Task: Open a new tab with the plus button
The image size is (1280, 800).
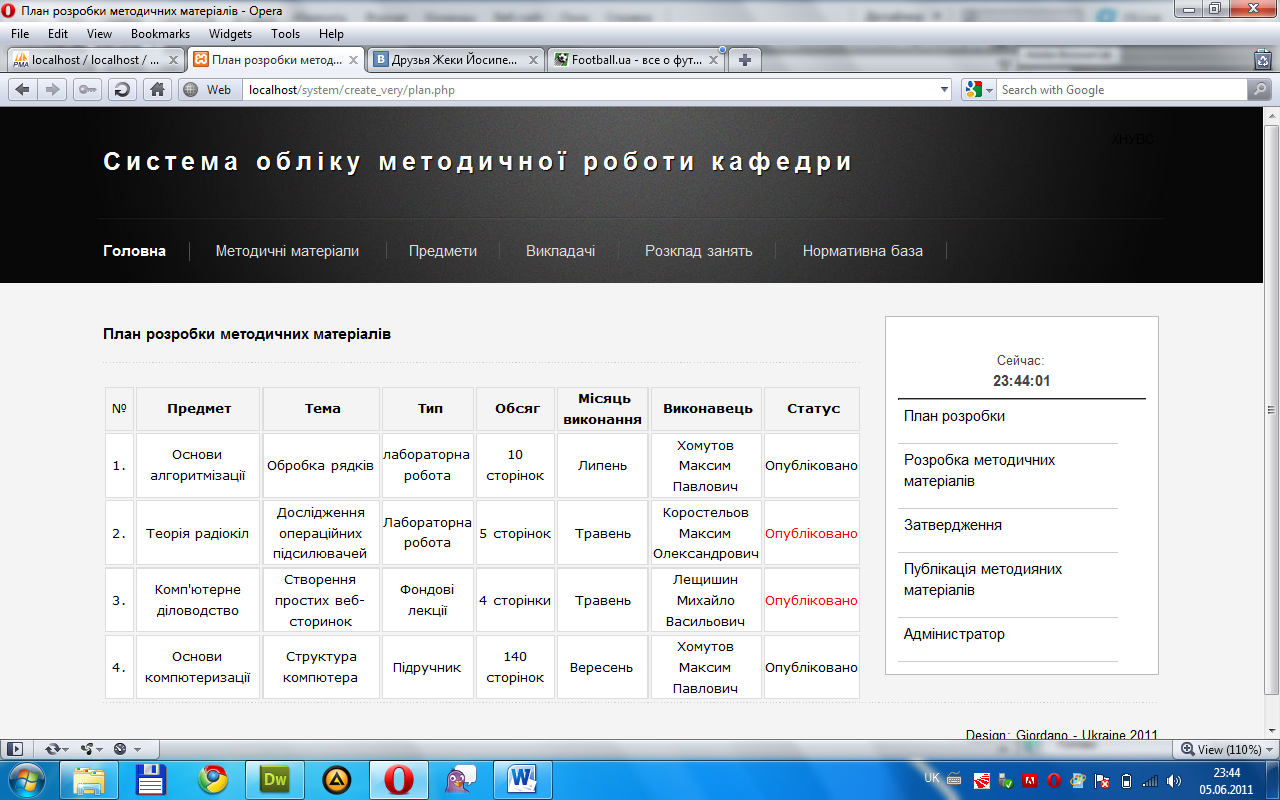Action: click(x=744, y=60)
